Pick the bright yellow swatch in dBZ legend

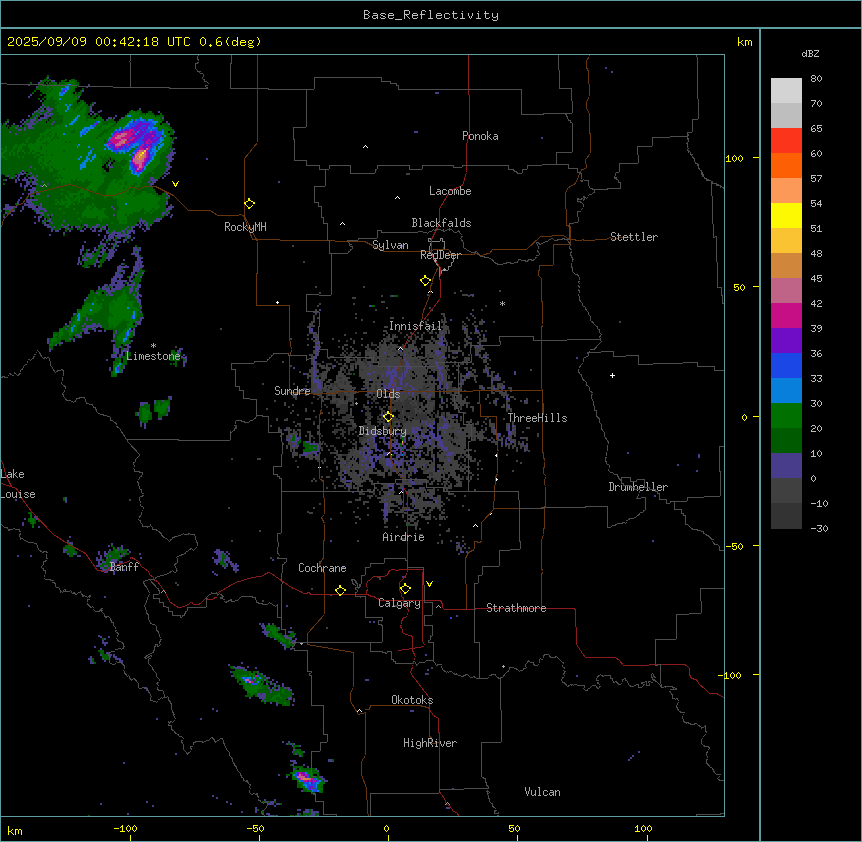point(786,215)
